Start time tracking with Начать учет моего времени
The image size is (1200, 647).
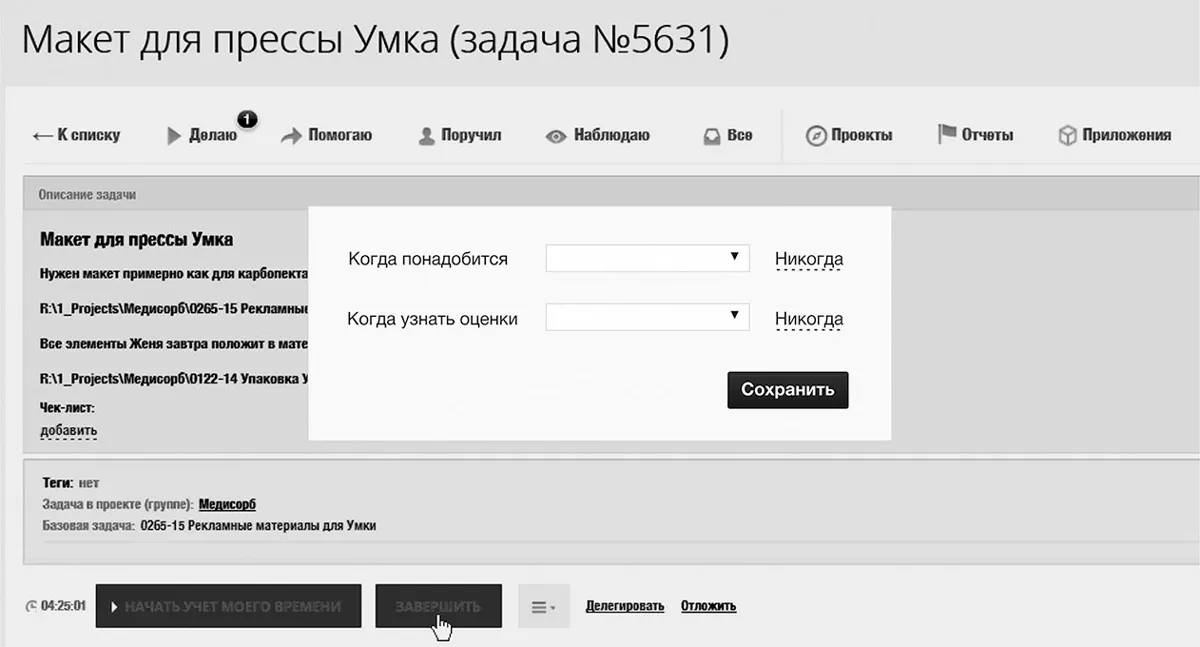click(x=228, y=606)
